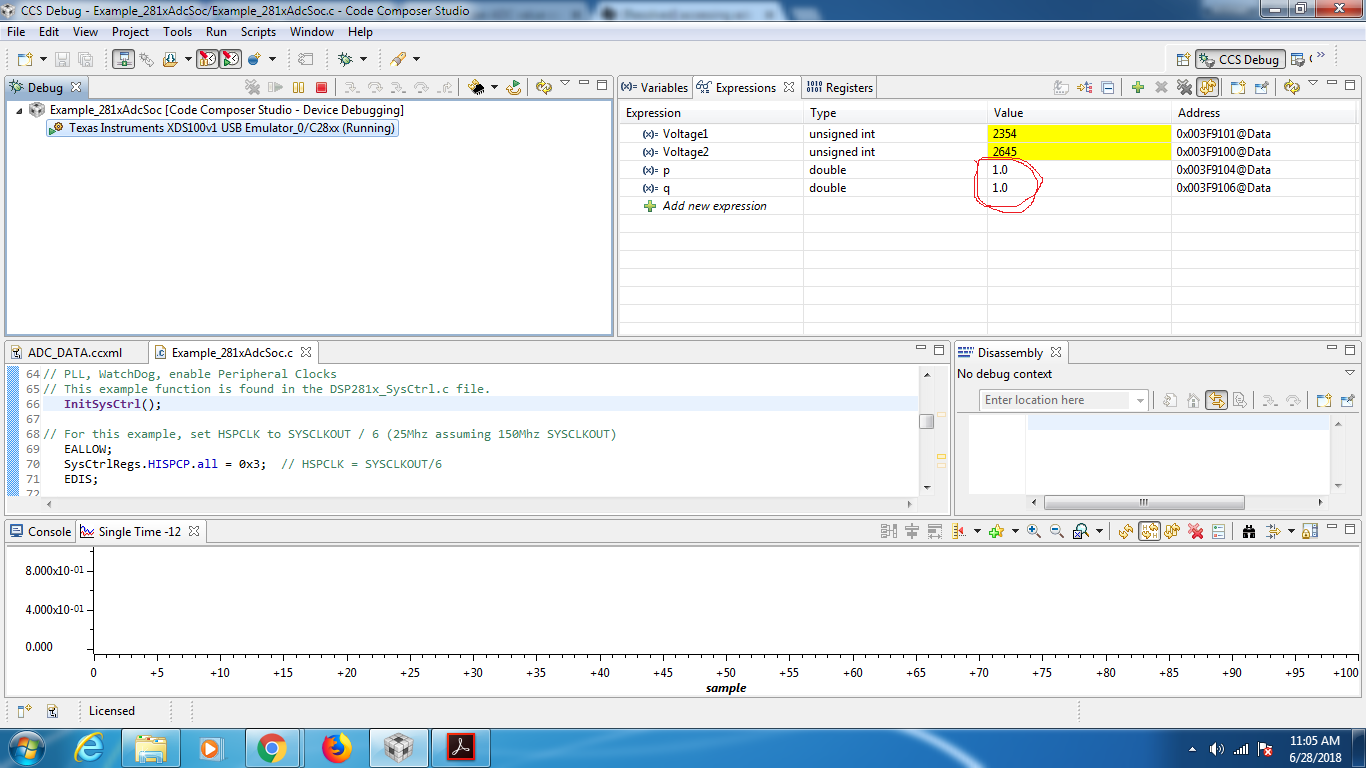Click the Remove All Expressions double-X icon

[x=1184, y=88]
